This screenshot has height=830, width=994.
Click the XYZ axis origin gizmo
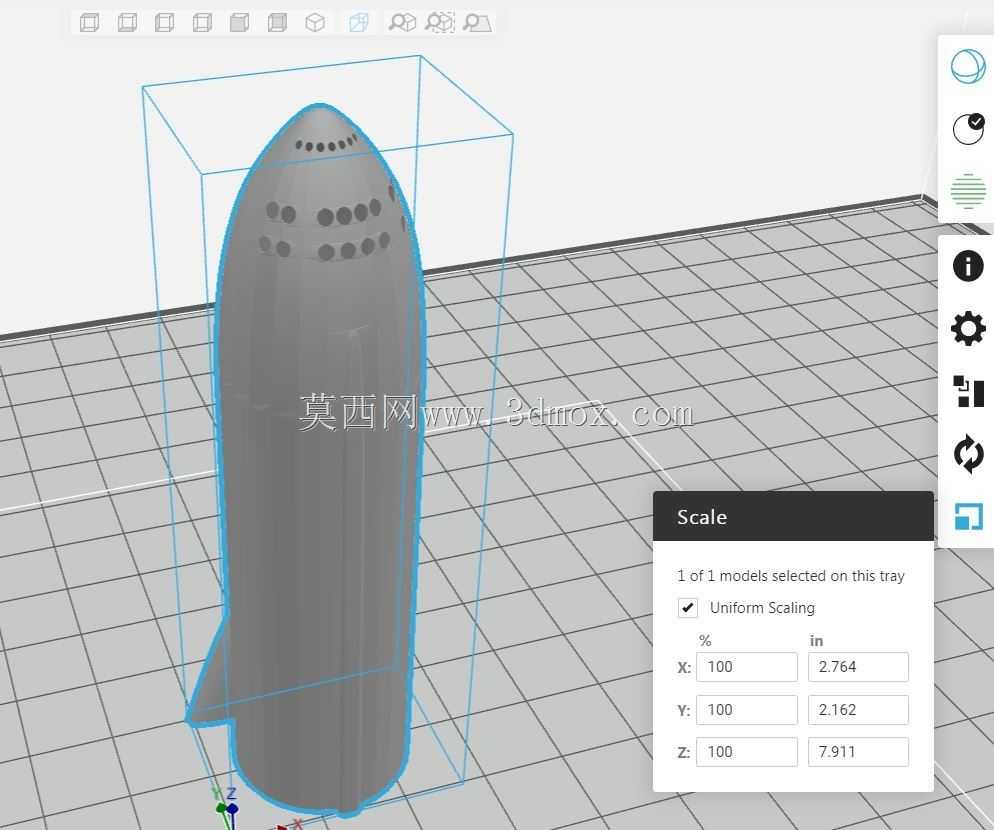(231, 809)
